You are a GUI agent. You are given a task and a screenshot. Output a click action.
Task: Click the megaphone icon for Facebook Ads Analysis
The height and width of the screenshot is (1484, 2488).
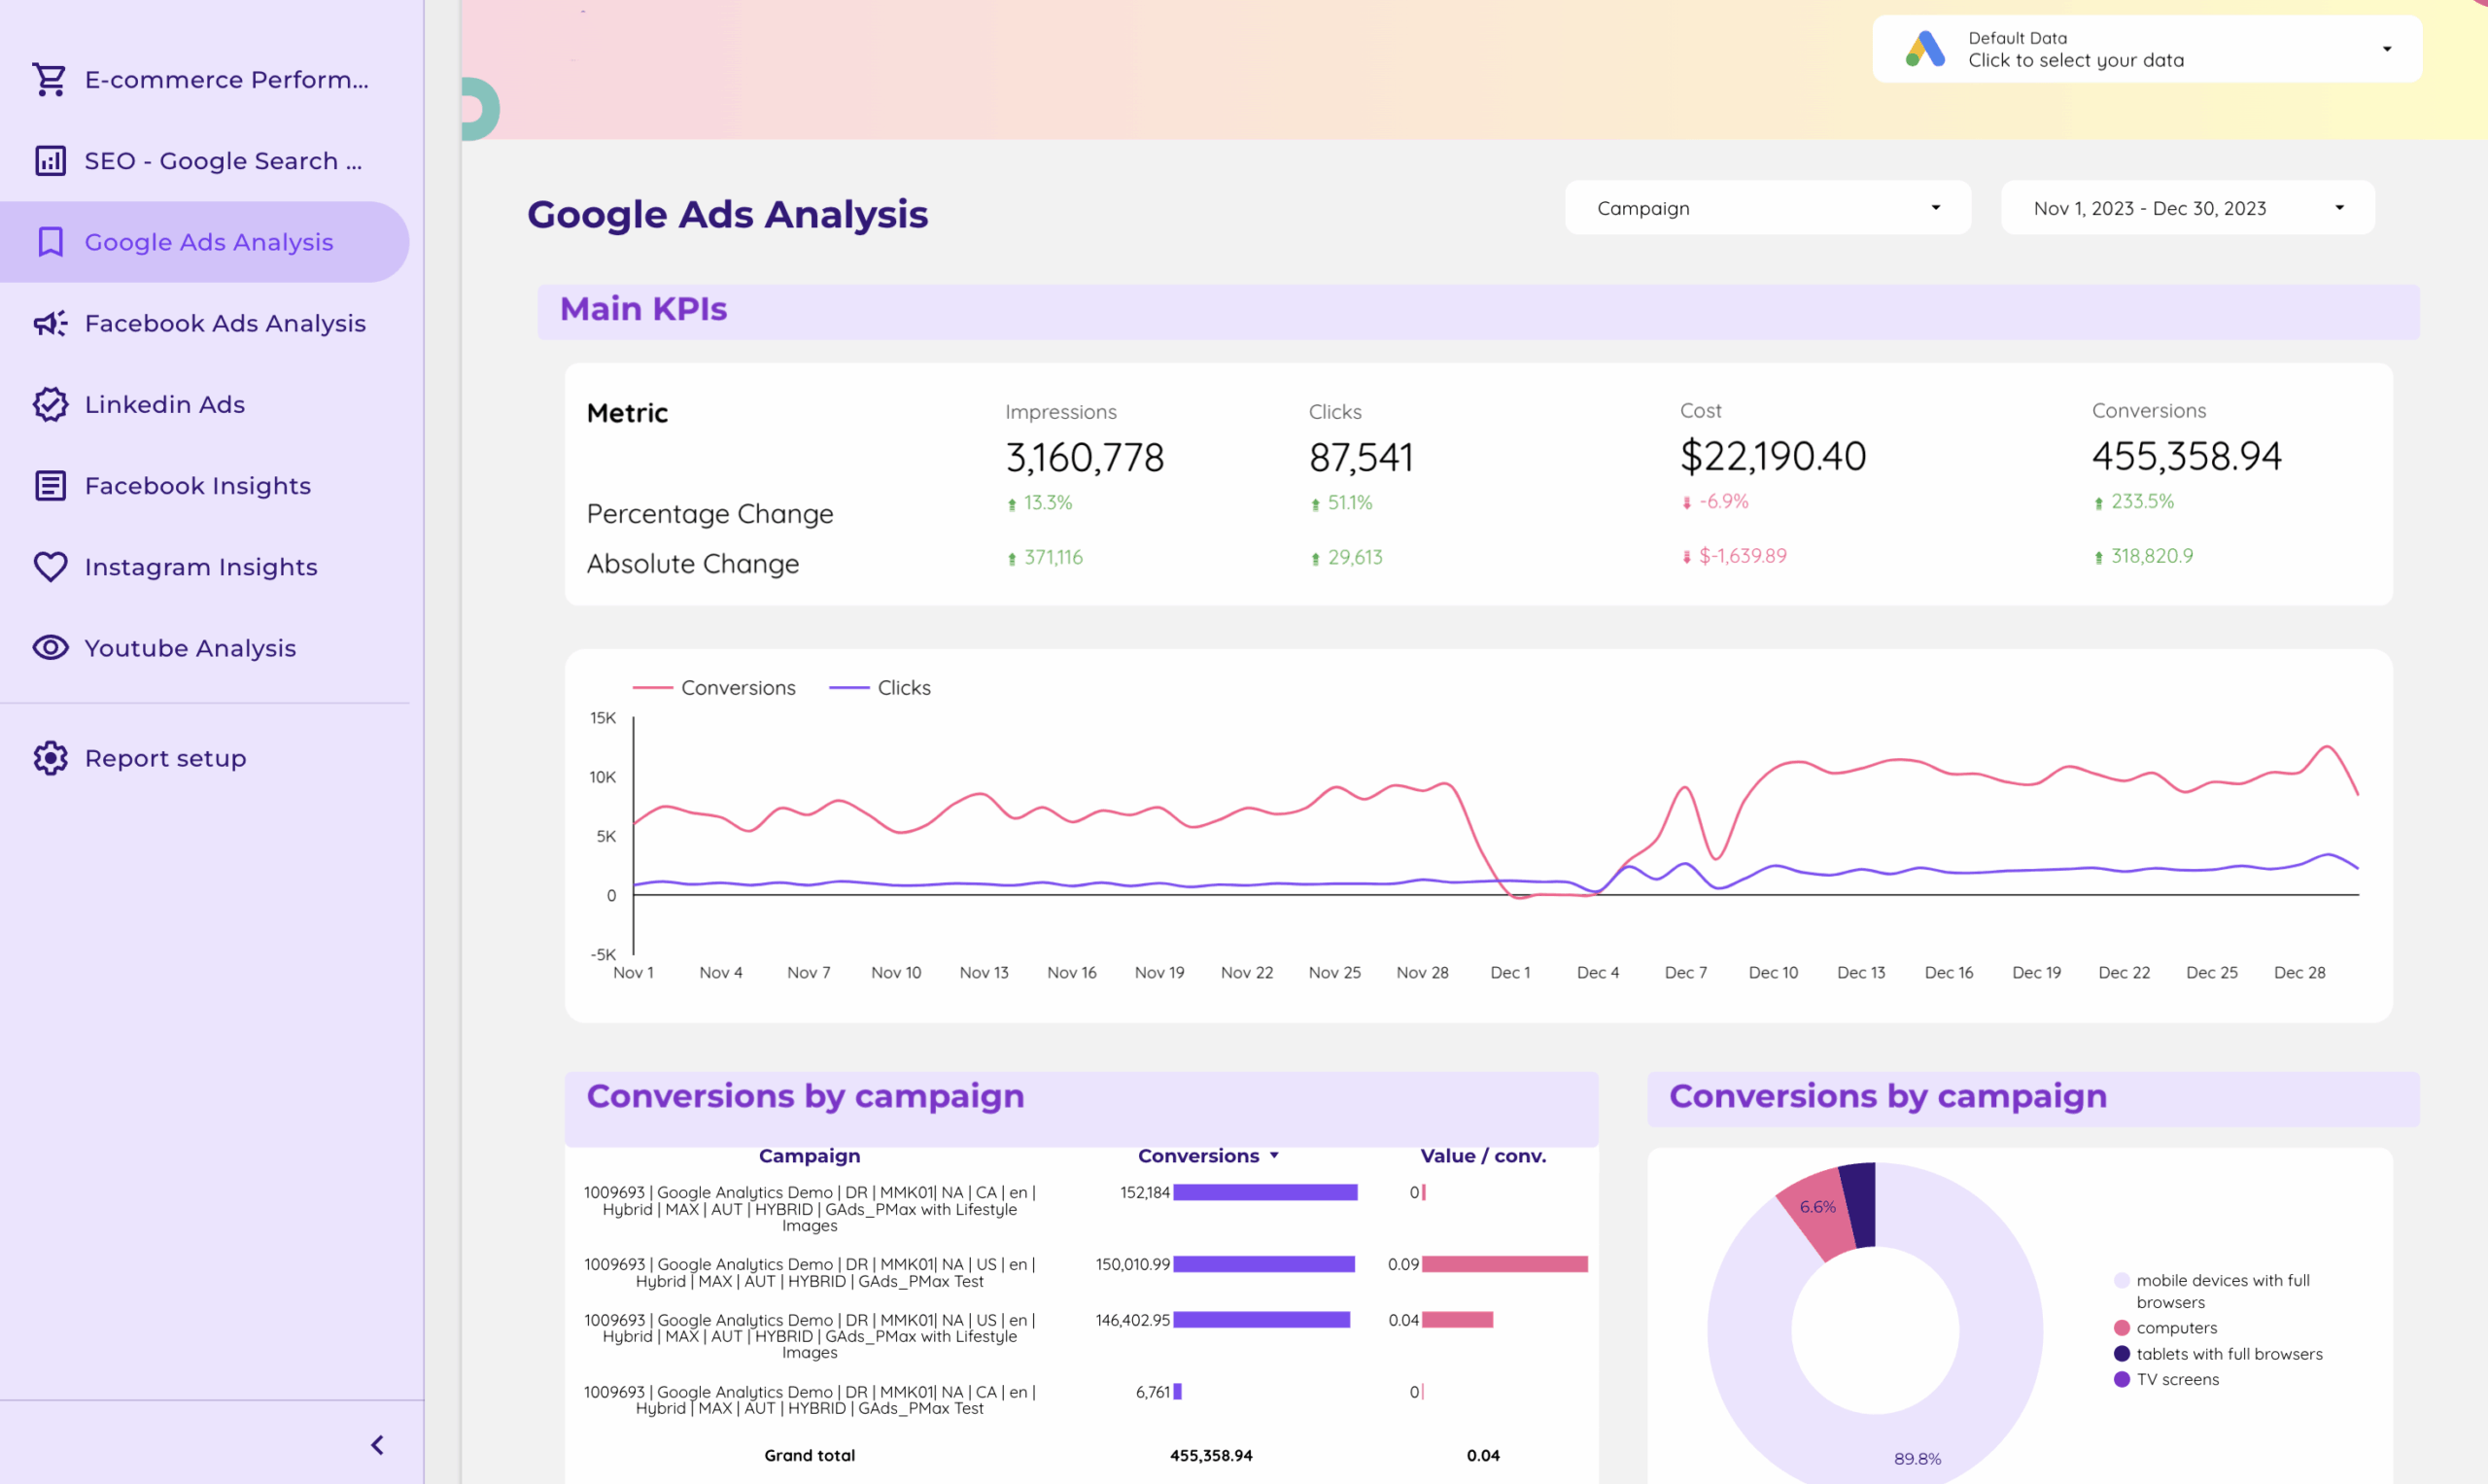pos(50,323)
